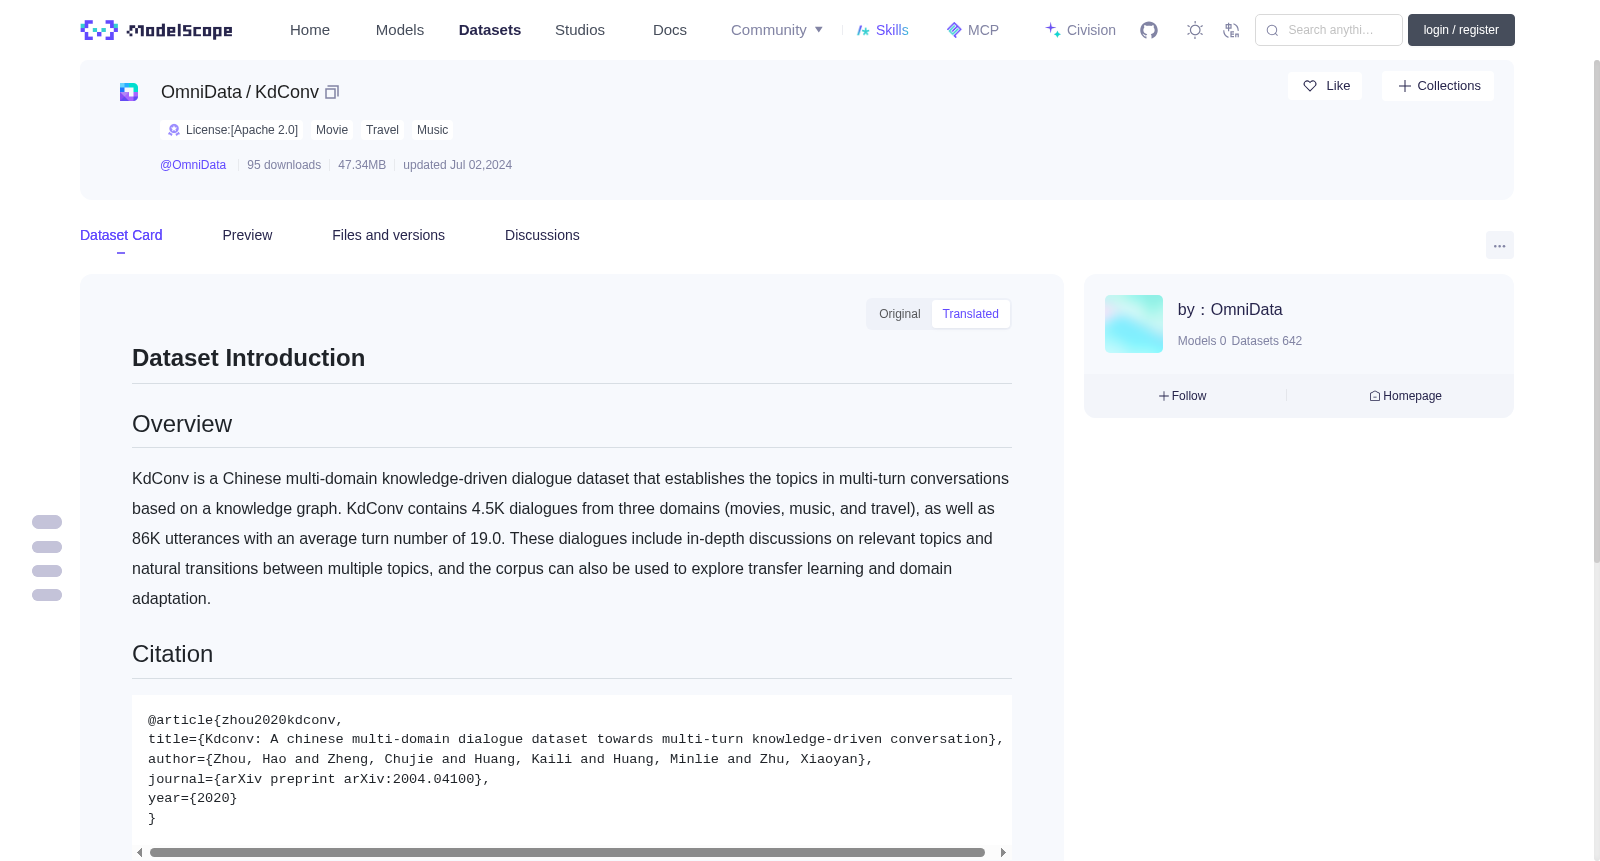The image size is (1600, 861).
Task: Focus the search input field
Action: 1329,30
